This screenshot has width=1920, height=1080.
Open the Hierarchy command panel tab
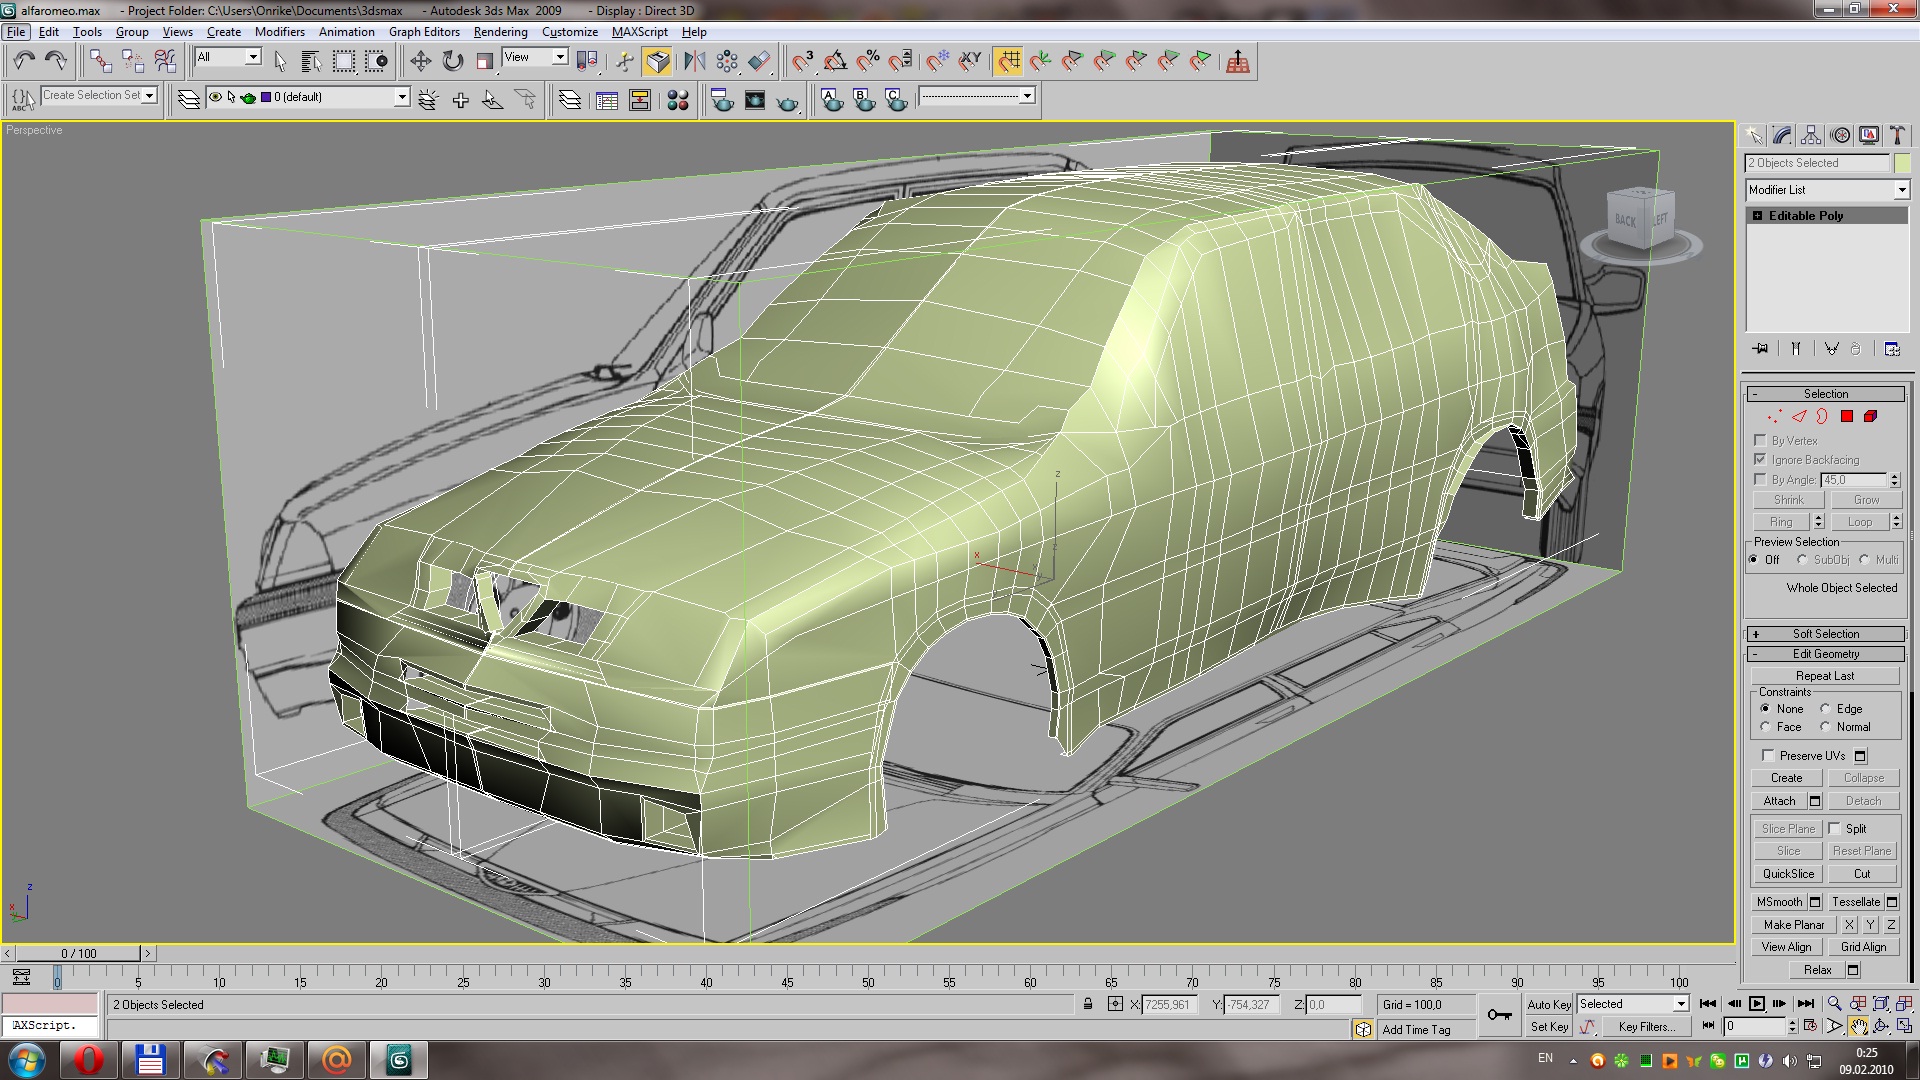click(1811, 136)
